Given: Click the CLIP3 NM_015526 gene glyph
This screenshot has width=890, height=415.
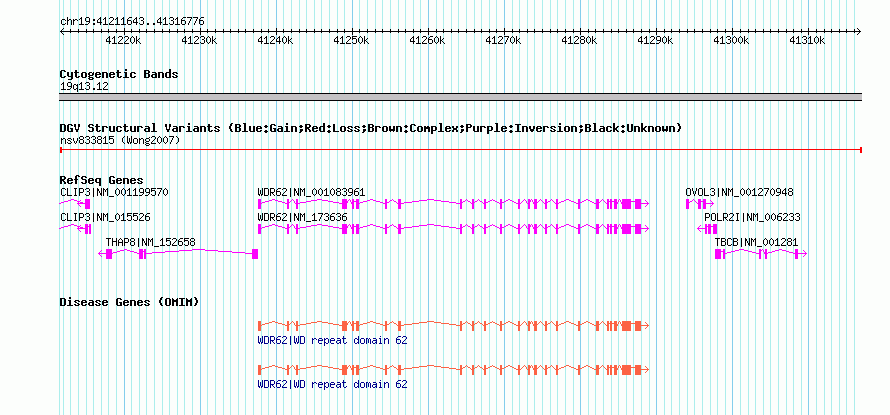Looking at the screenshot, I should tap(75, 229).
